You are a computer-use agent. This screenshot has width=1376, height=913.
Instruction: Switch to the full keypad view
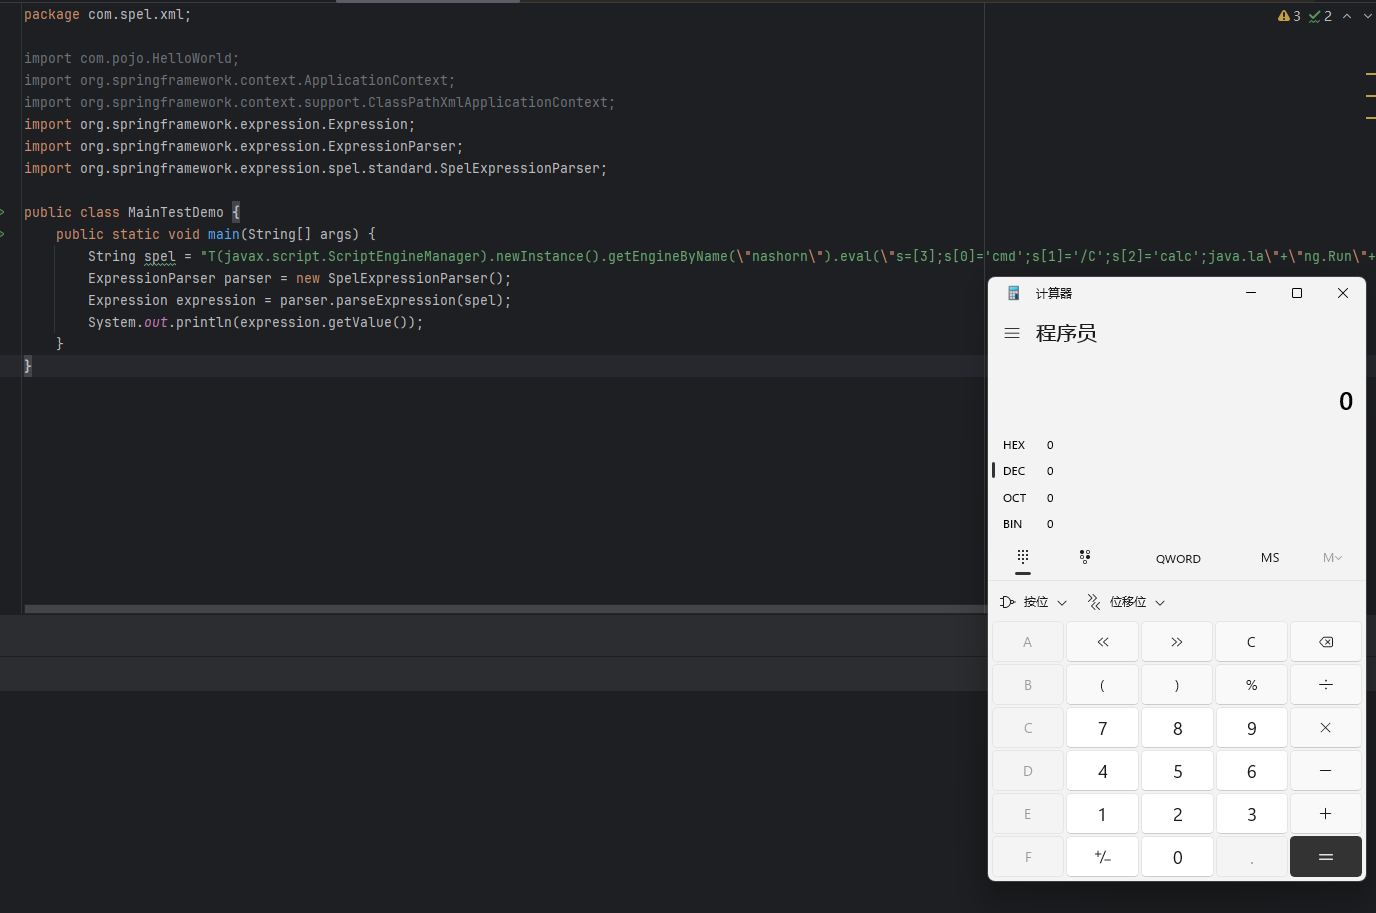pyautogui.click(x=1022, y=557)
